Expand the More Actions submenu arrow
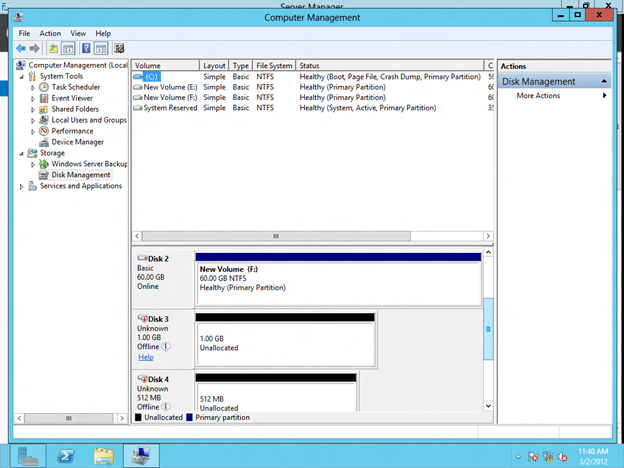This screenshot has height=468, width=624. point(605,96)
